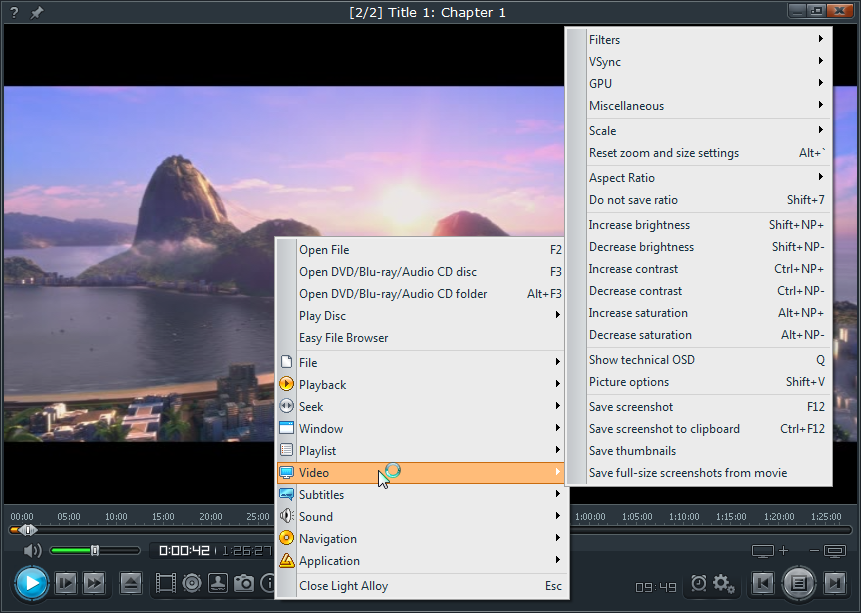Select Decrease brightness

pos(699,247)
